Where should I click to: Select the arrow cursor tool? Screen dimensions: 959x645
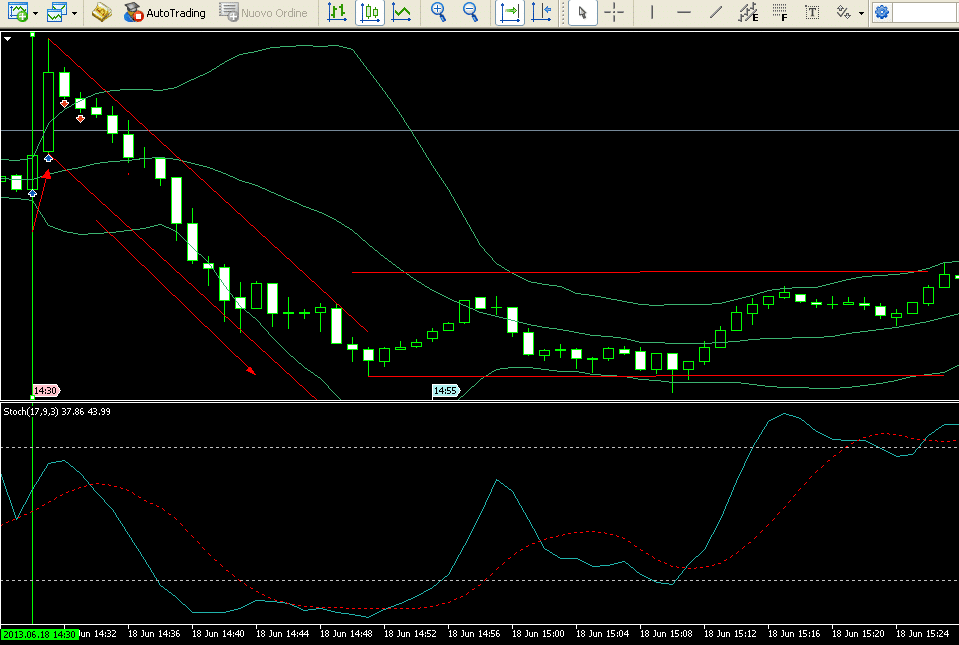click(x=582, y=12)
